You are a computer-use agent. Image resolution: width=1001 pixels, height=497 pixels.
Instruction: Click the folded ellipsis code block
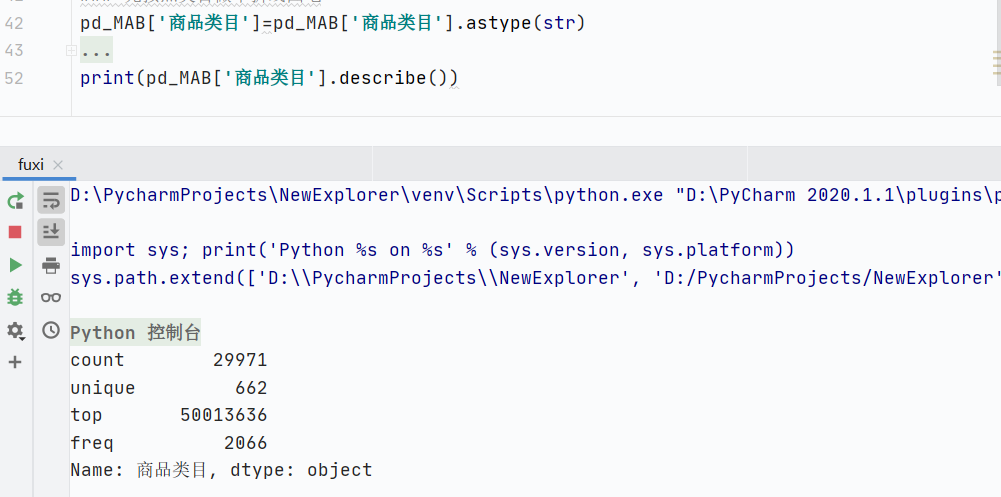[96, 50]
